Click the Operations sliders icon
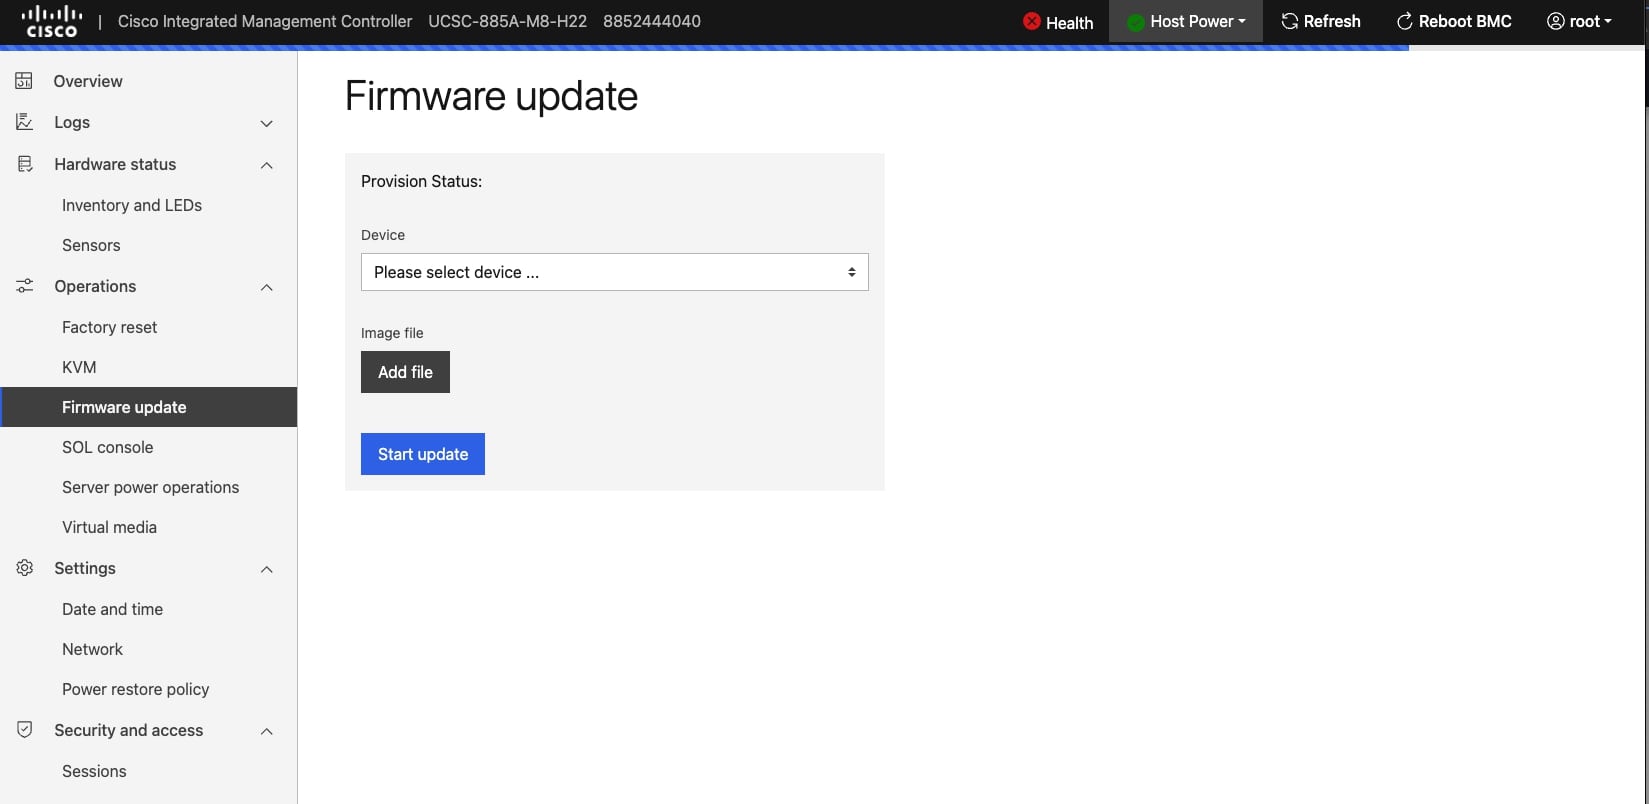The width and height of the screenshot is (1649, 804). point(24,286)
